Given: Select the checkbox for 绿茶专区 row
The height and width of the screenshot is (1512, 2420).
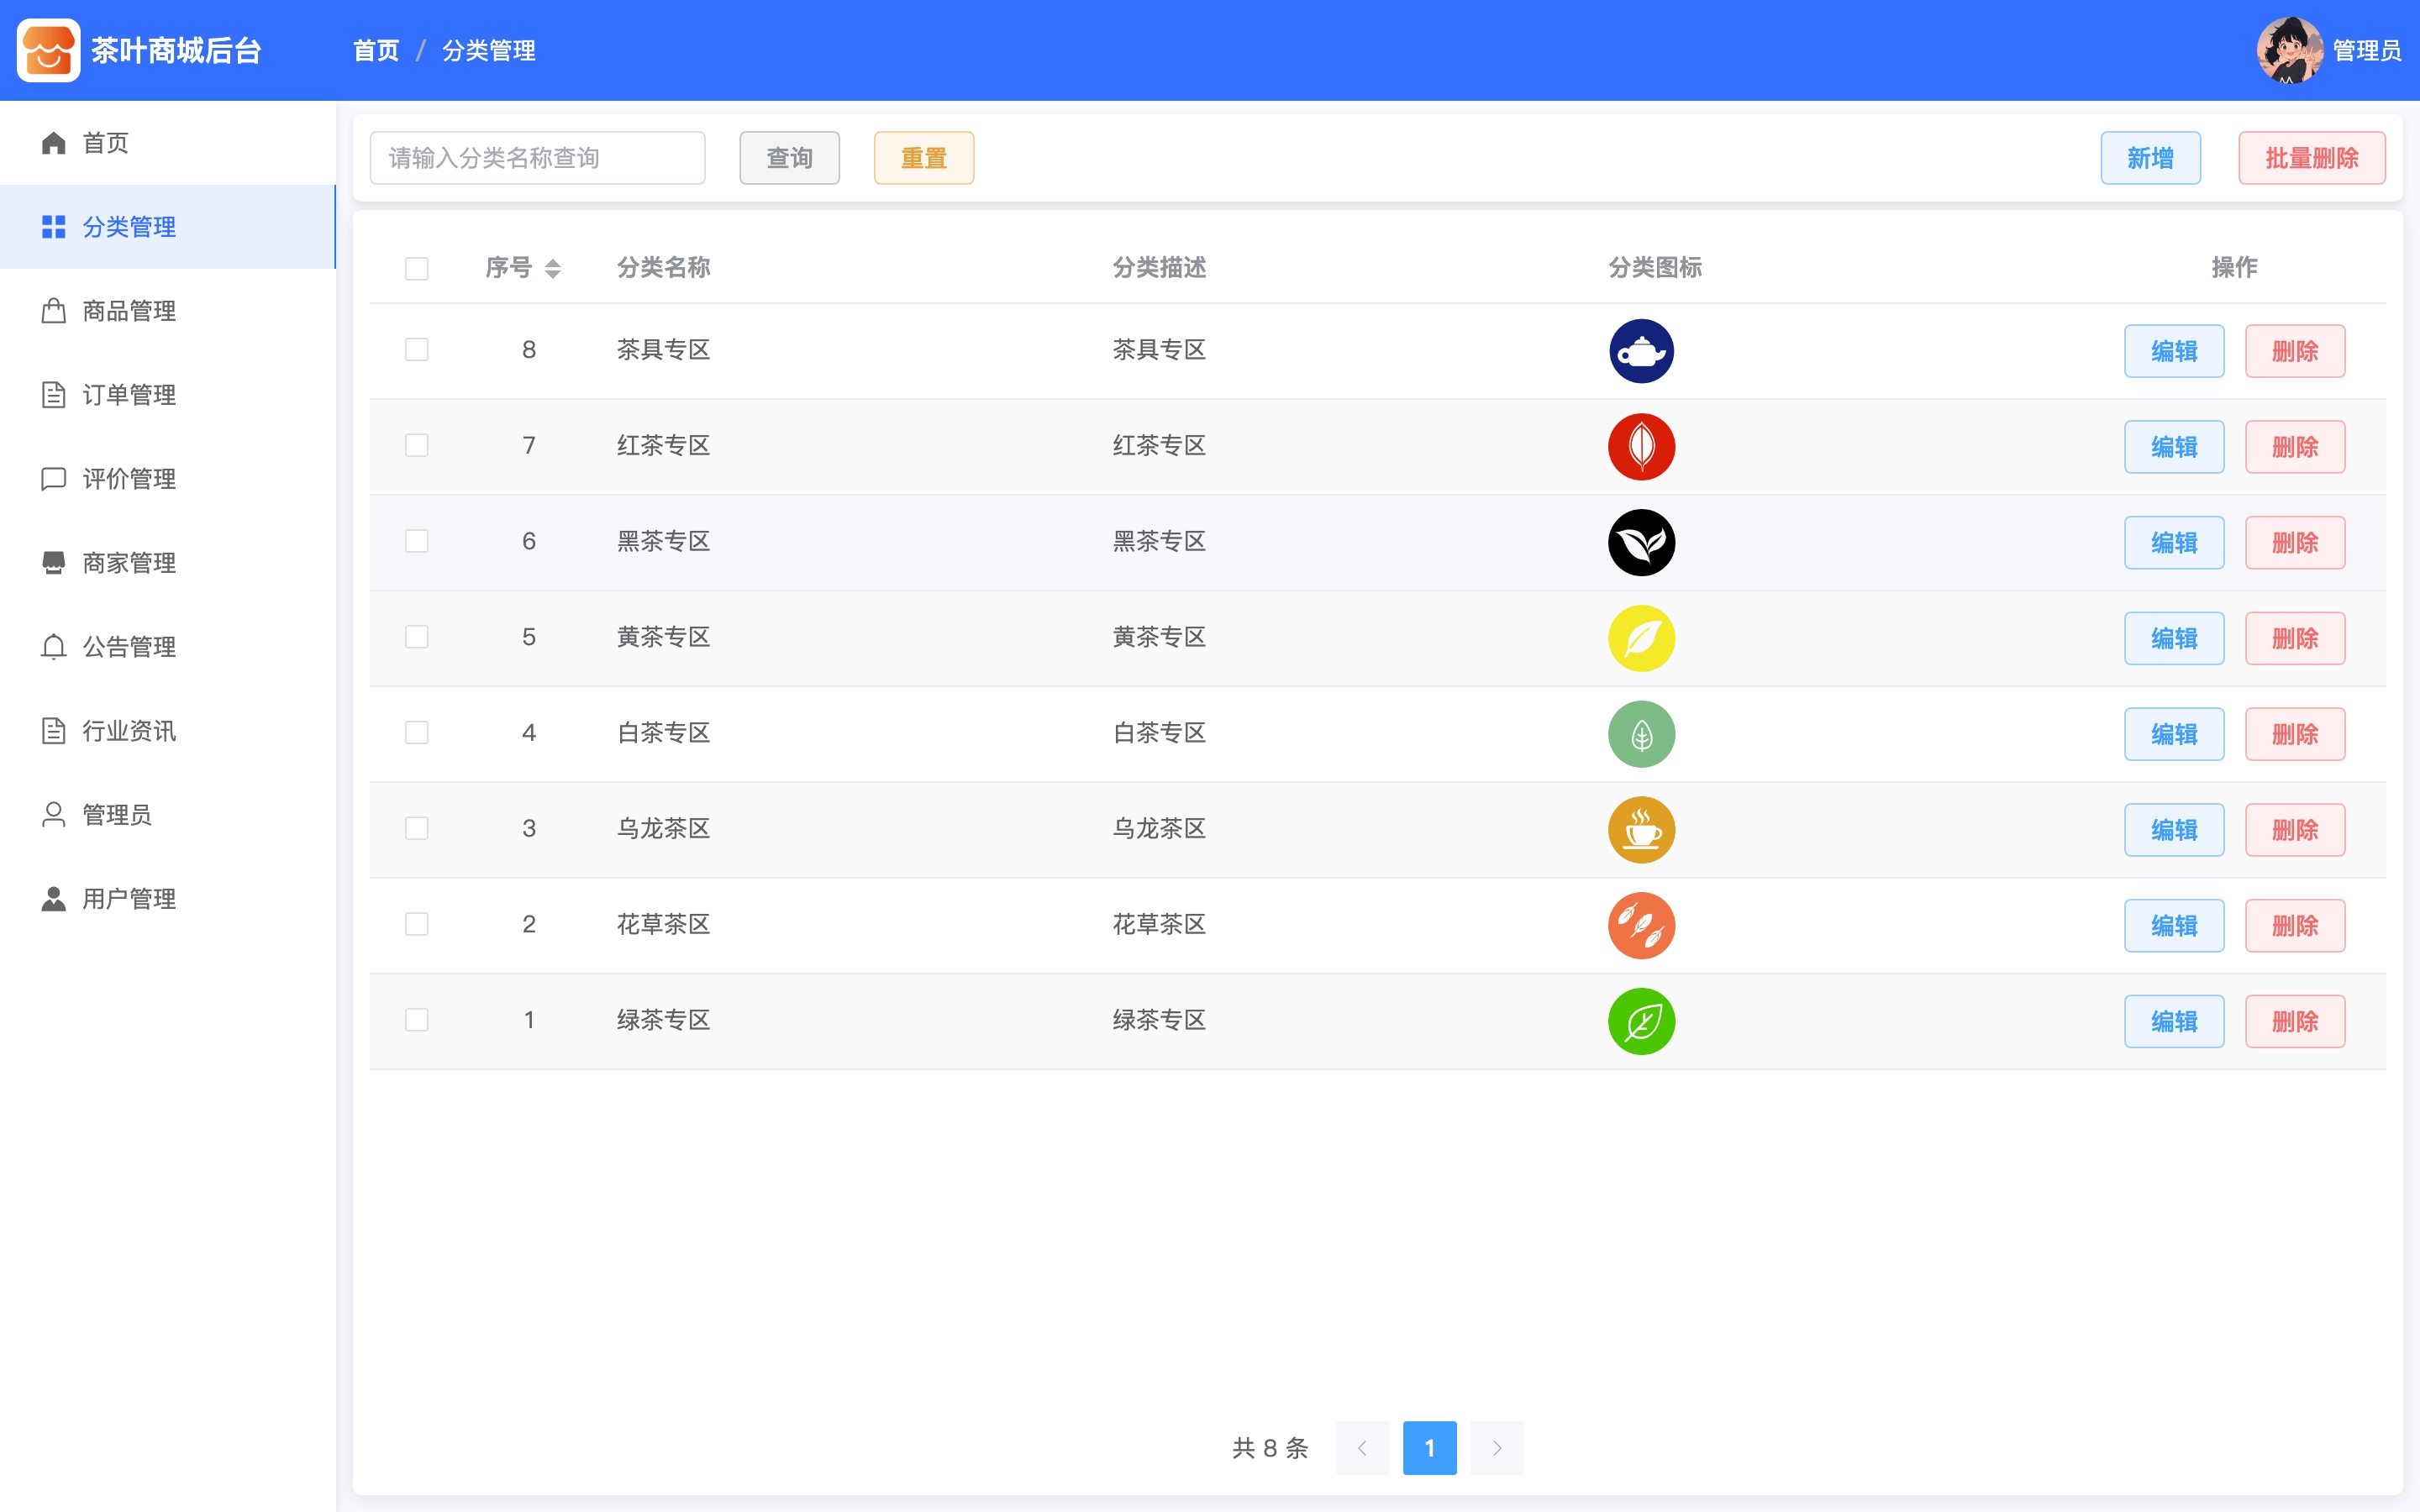Looking at the screenshot, I should (x=417, y=1020).
